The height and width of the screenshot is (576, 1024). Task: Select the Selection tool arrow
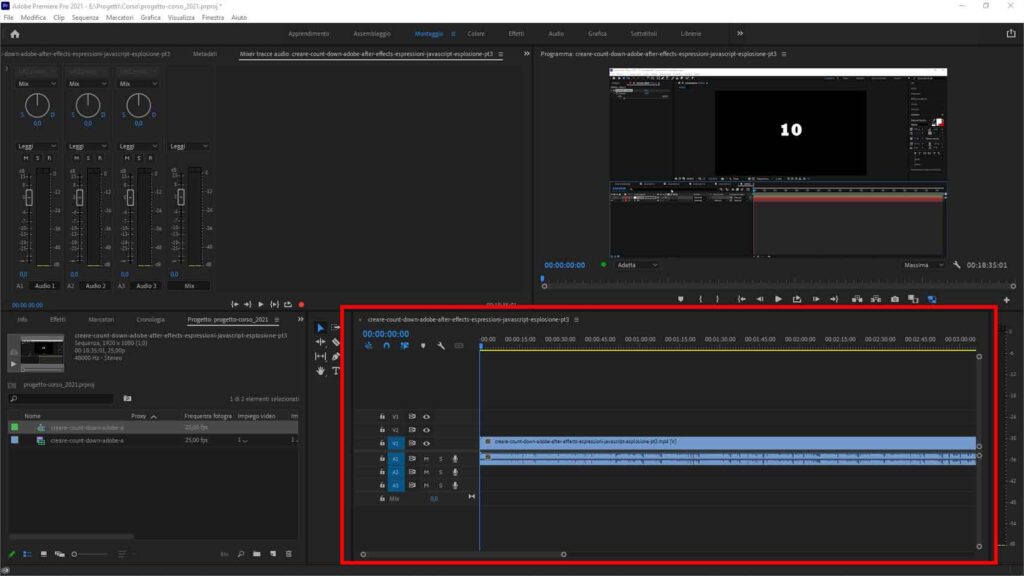[320, 327]
